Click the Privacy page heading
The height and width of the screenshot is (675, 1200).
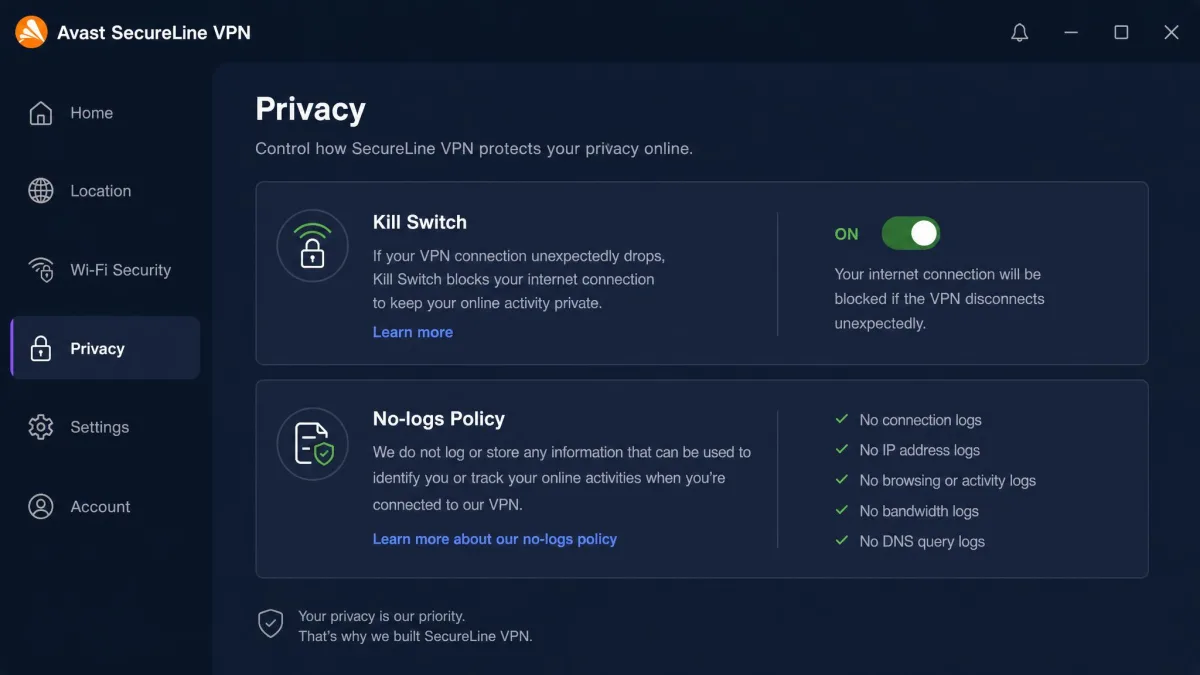click(310, 109)
